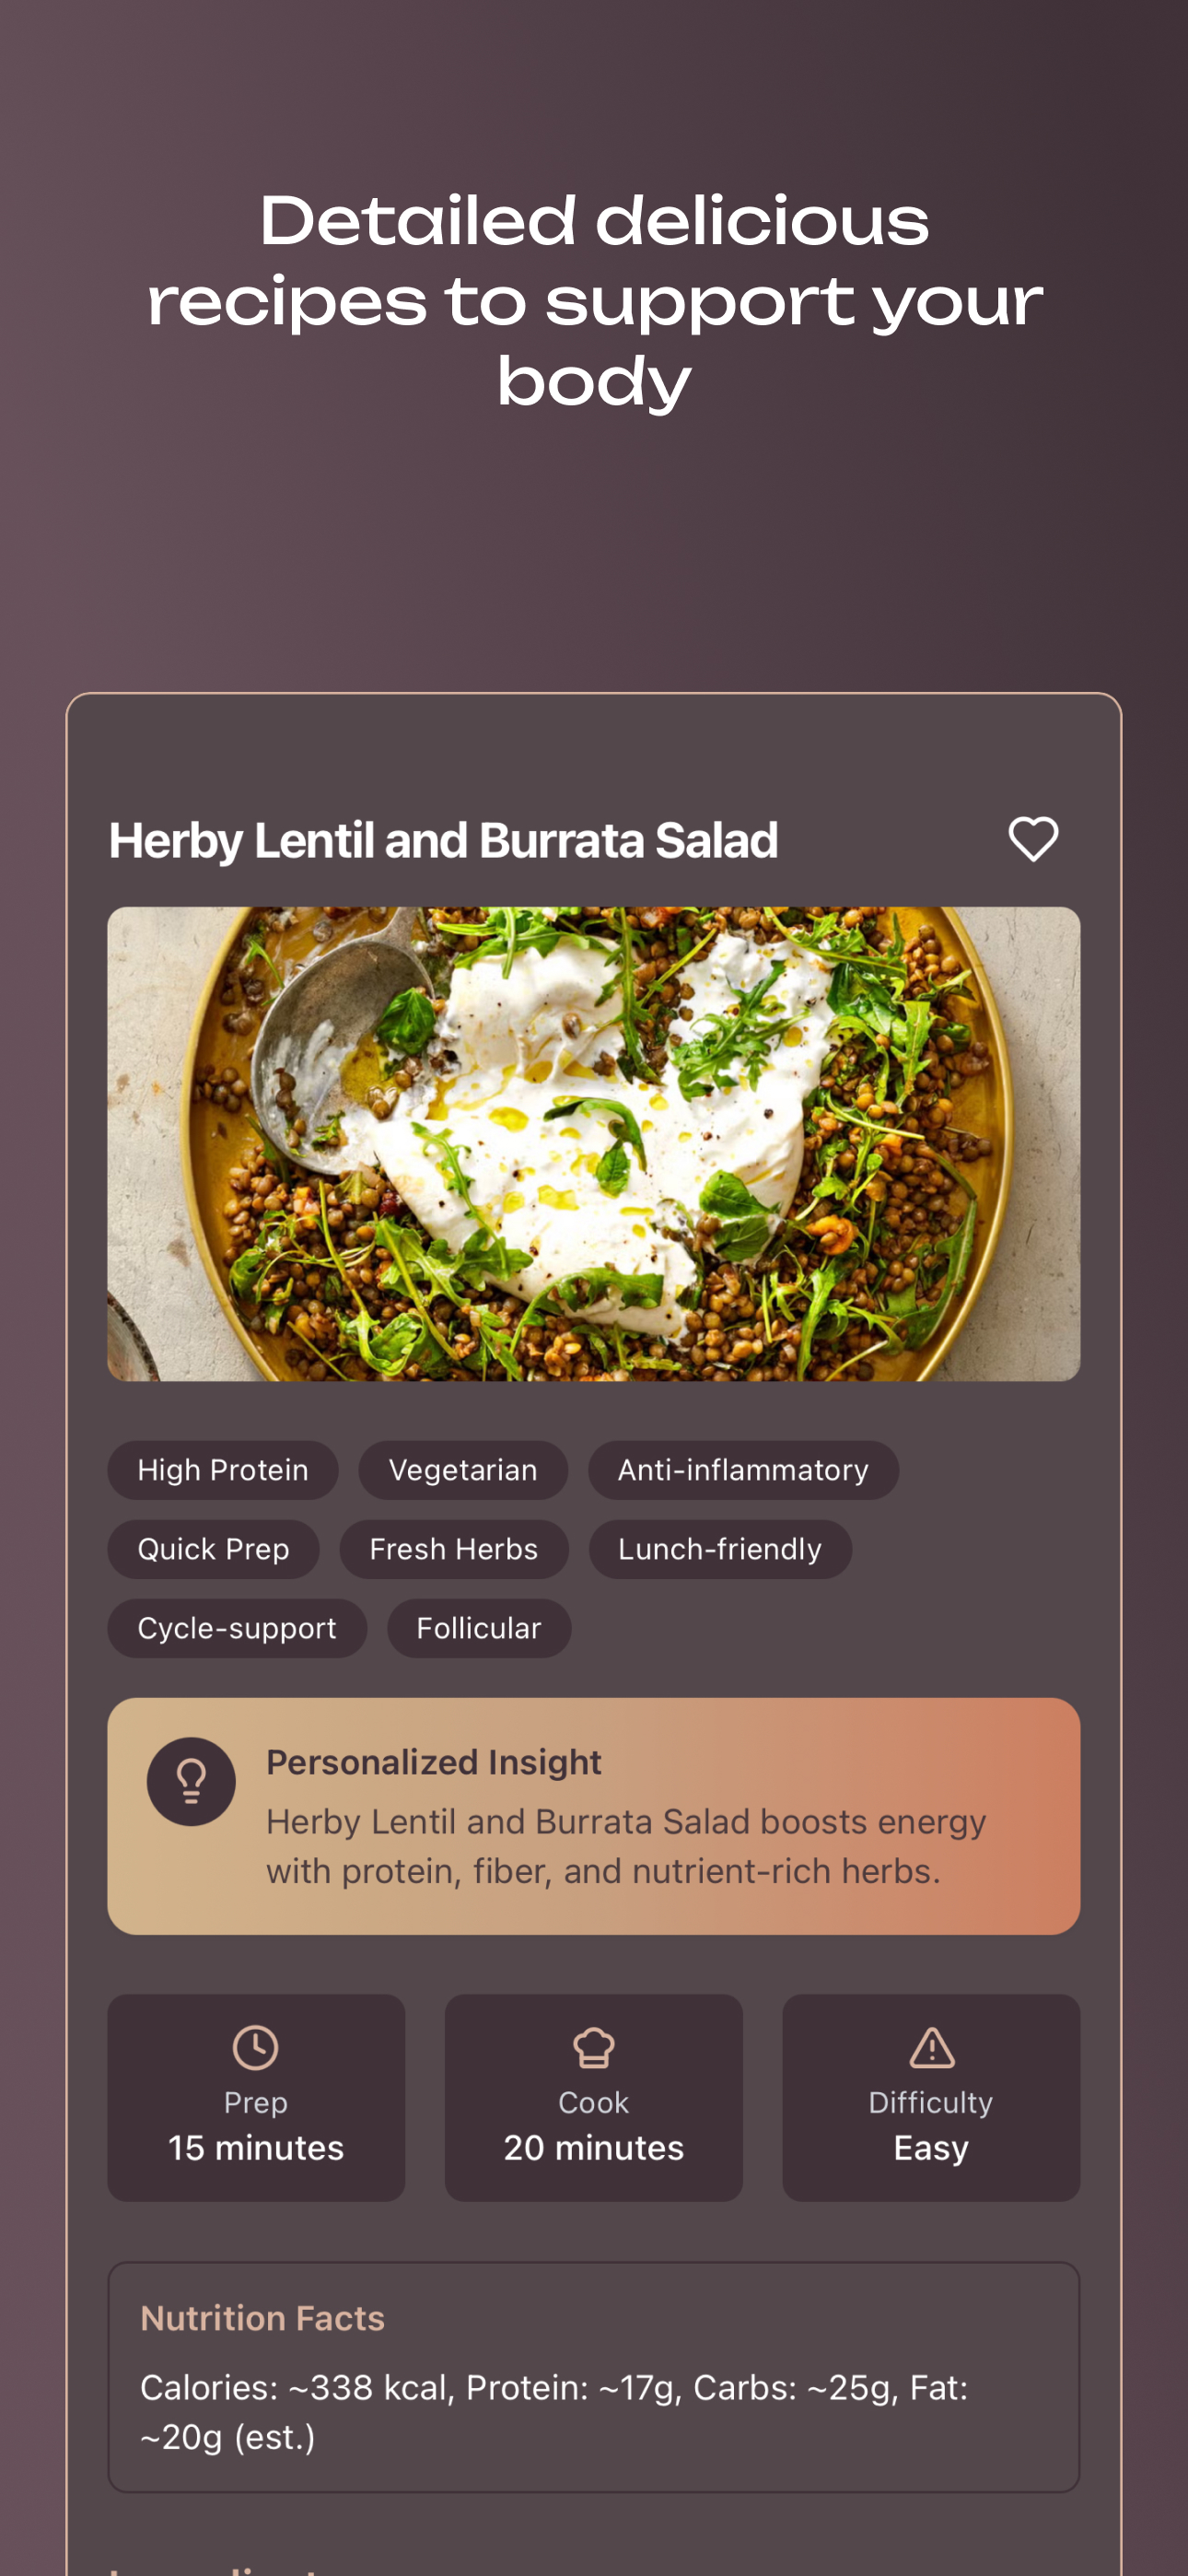Tap the Anti-inflammatory tag chip
This screenshot has width=1188, height=2576.
pos(743,1470)
